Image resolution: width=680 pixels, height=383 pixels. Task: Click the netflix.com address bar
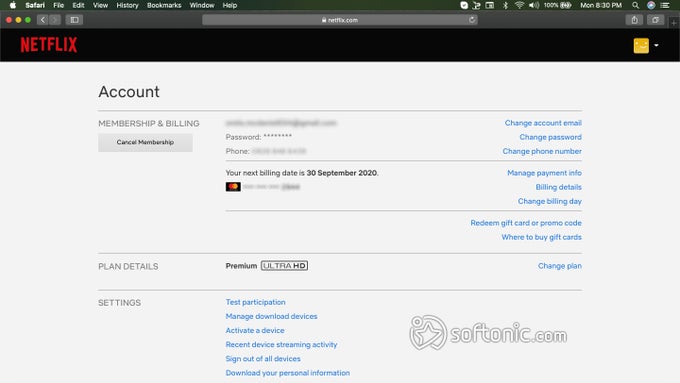[340, 20]
